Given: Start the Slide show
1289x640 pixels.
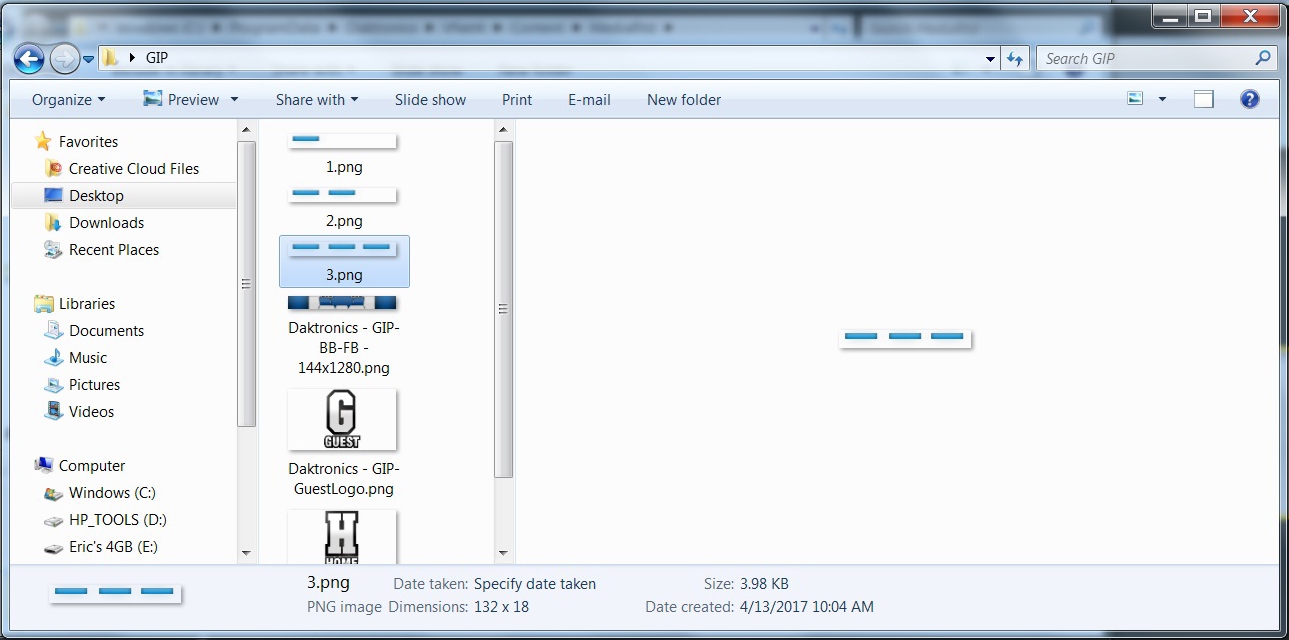Looking at the screenshot, I should 430,100.
